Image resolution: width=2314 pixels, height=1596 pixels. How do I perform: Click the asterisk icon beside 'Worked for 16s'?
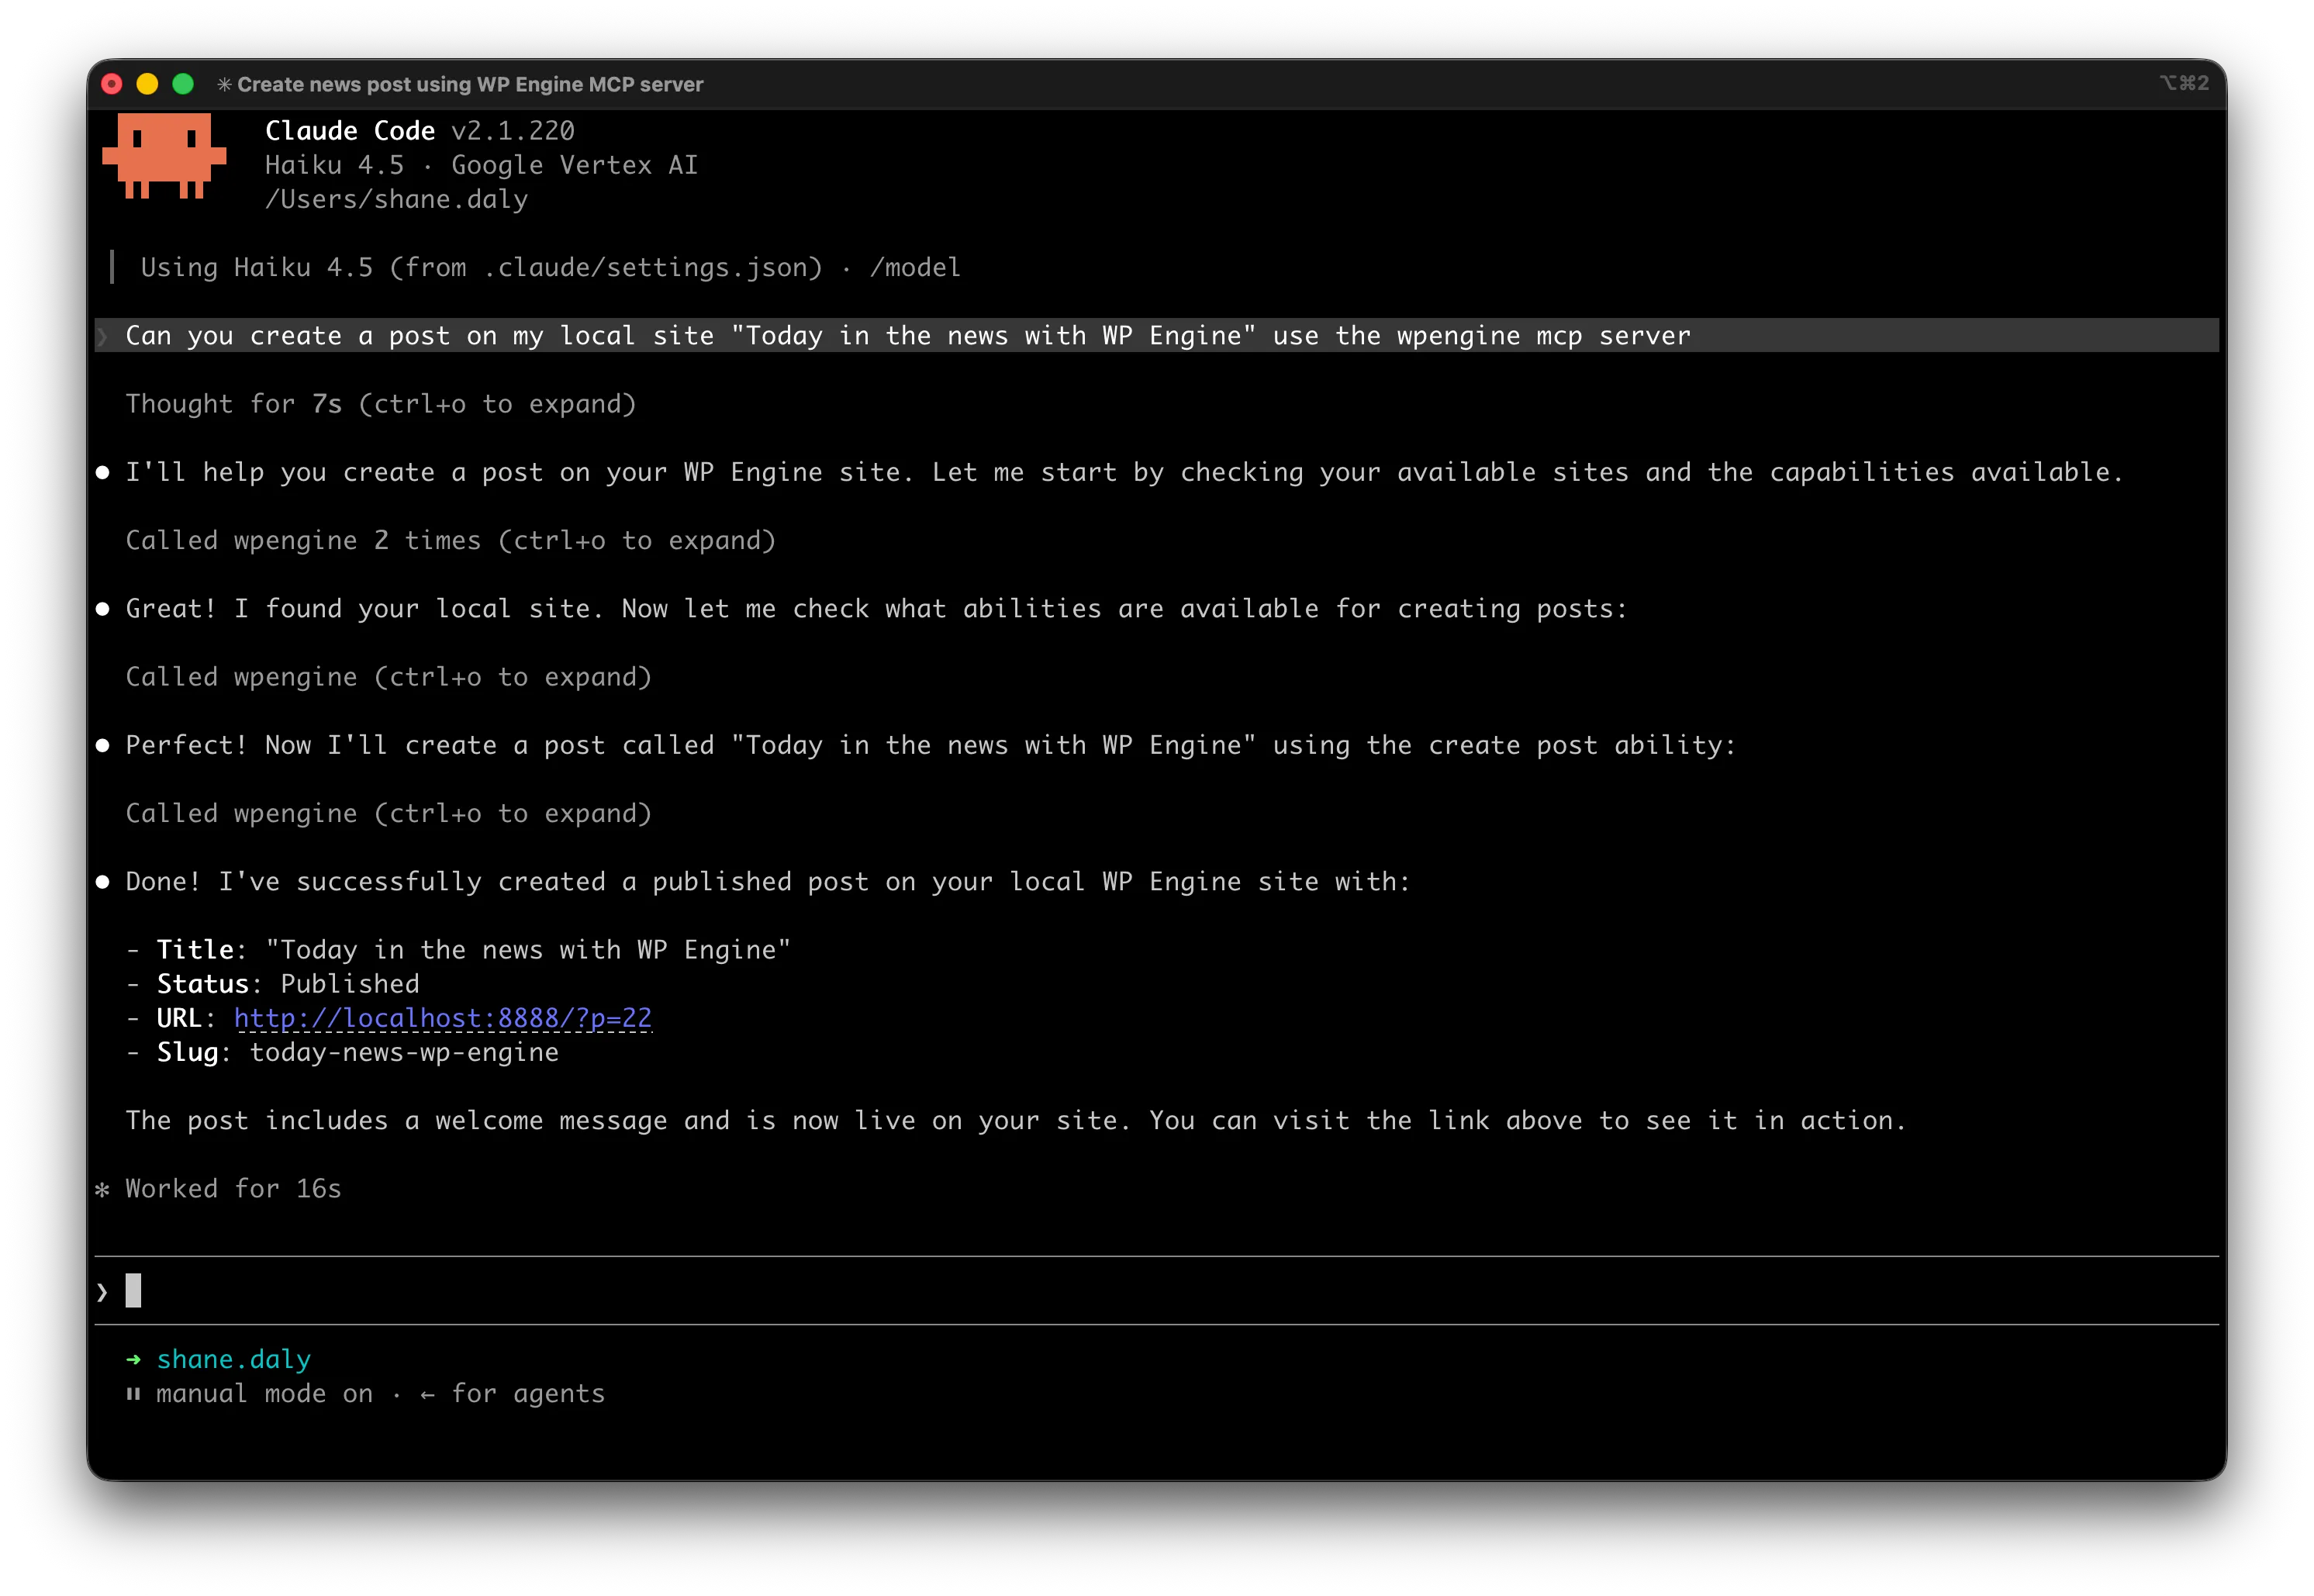[x=102, y=1190]
